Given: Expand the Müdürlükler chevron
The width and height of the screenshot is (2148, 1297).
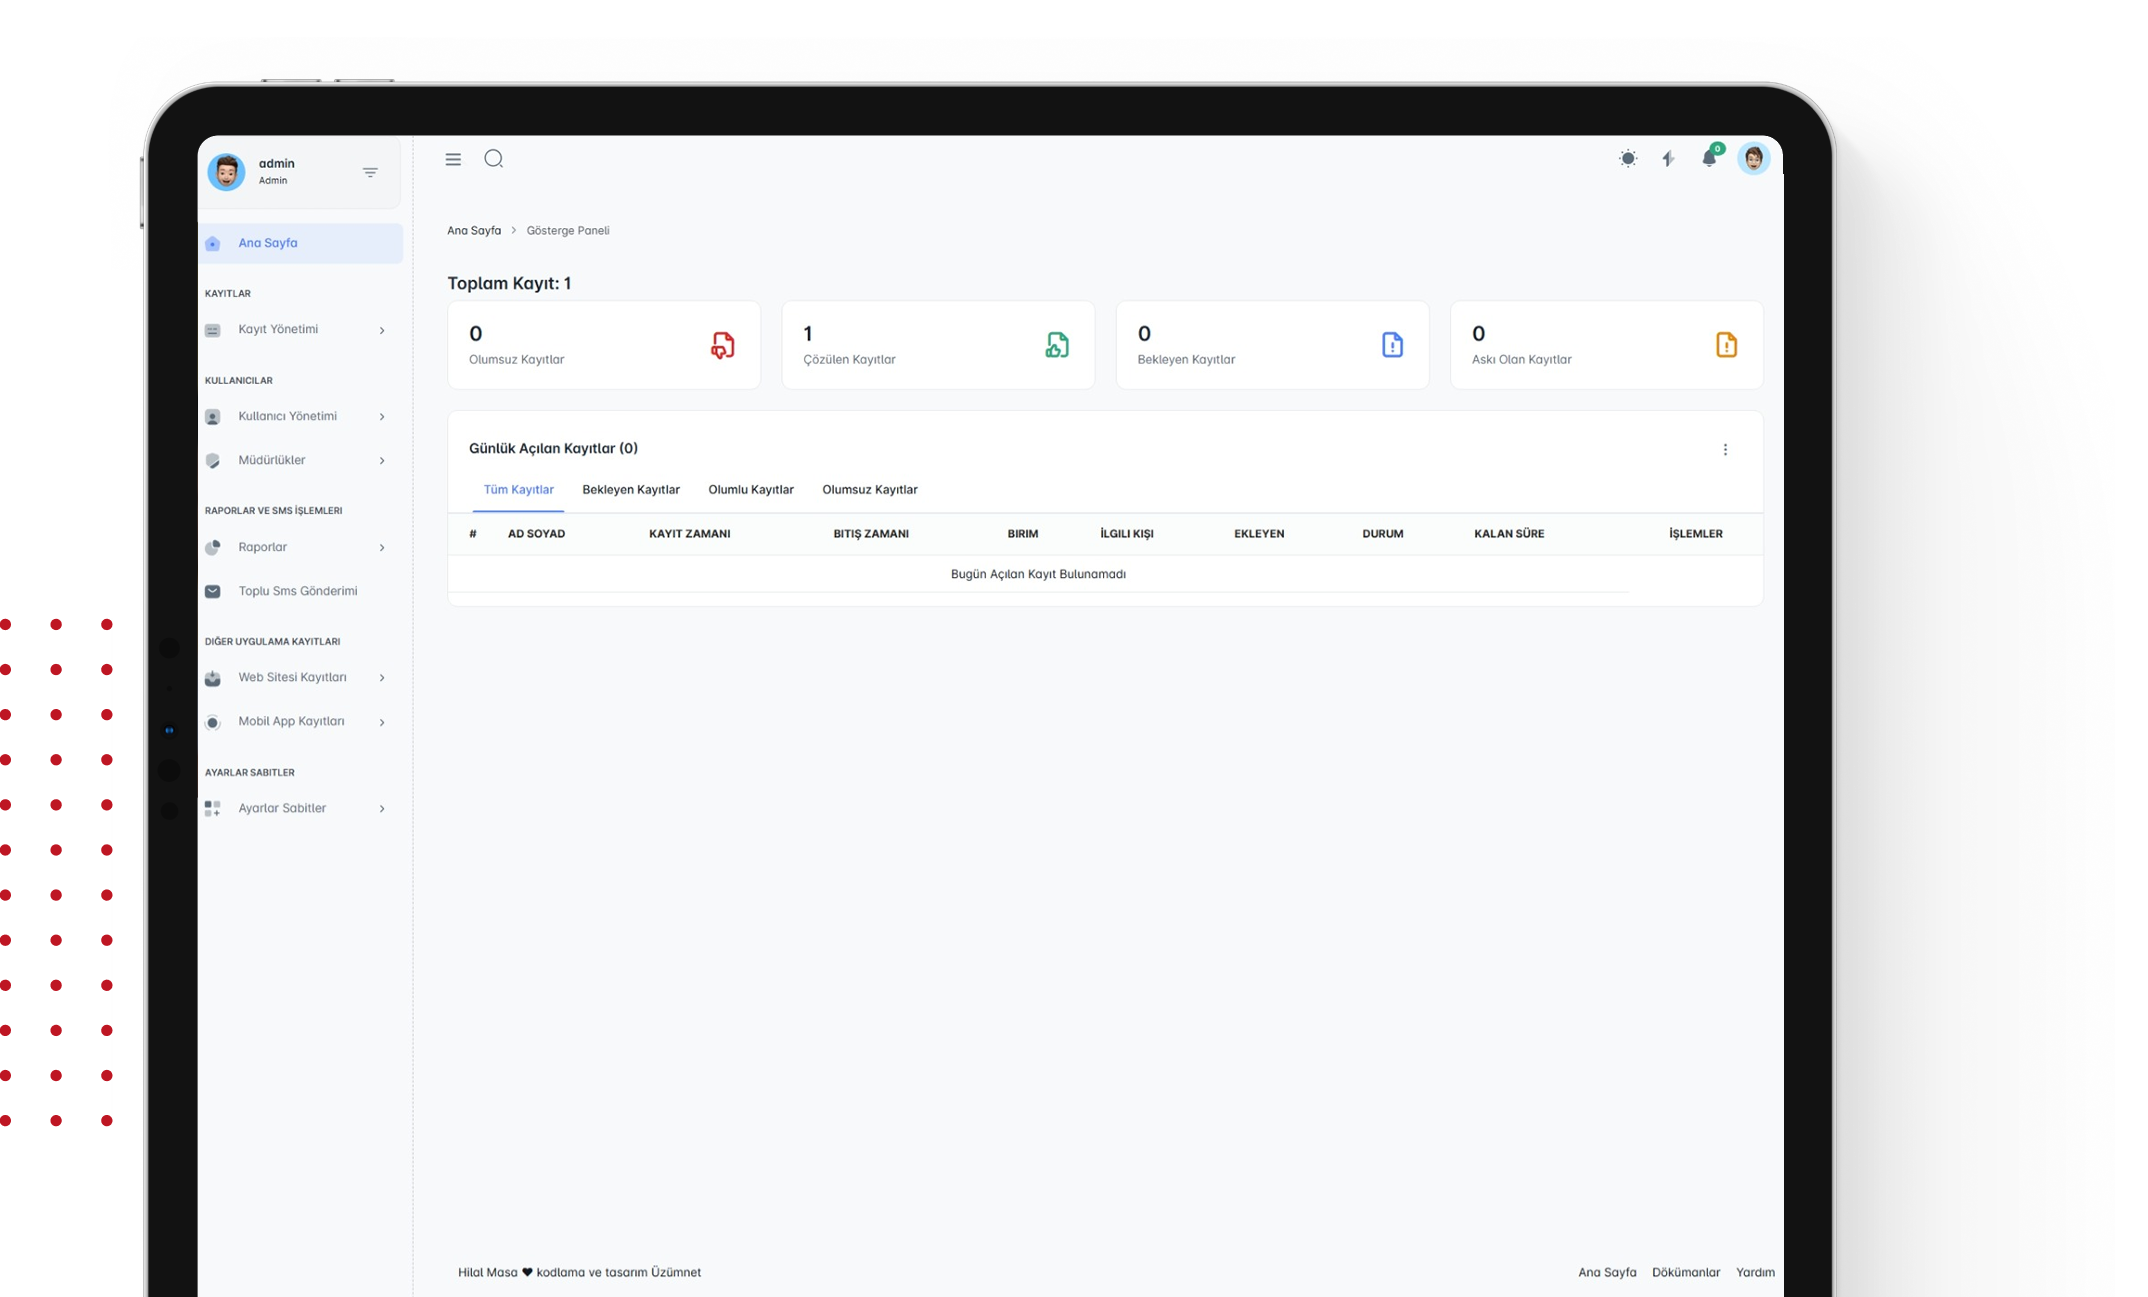Looking at the screenshot, I should (x=382, y=461).
